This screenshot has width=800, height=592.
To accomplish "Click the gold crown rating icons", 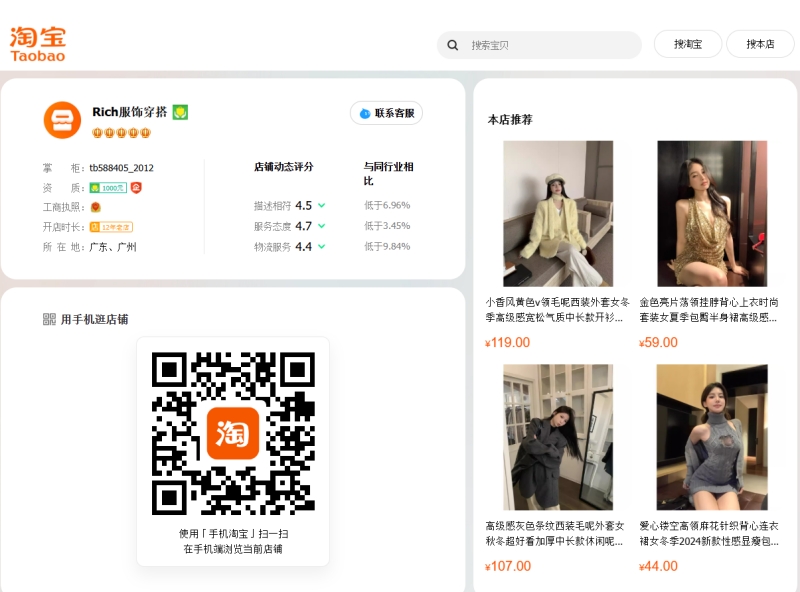I will point(121,133).
